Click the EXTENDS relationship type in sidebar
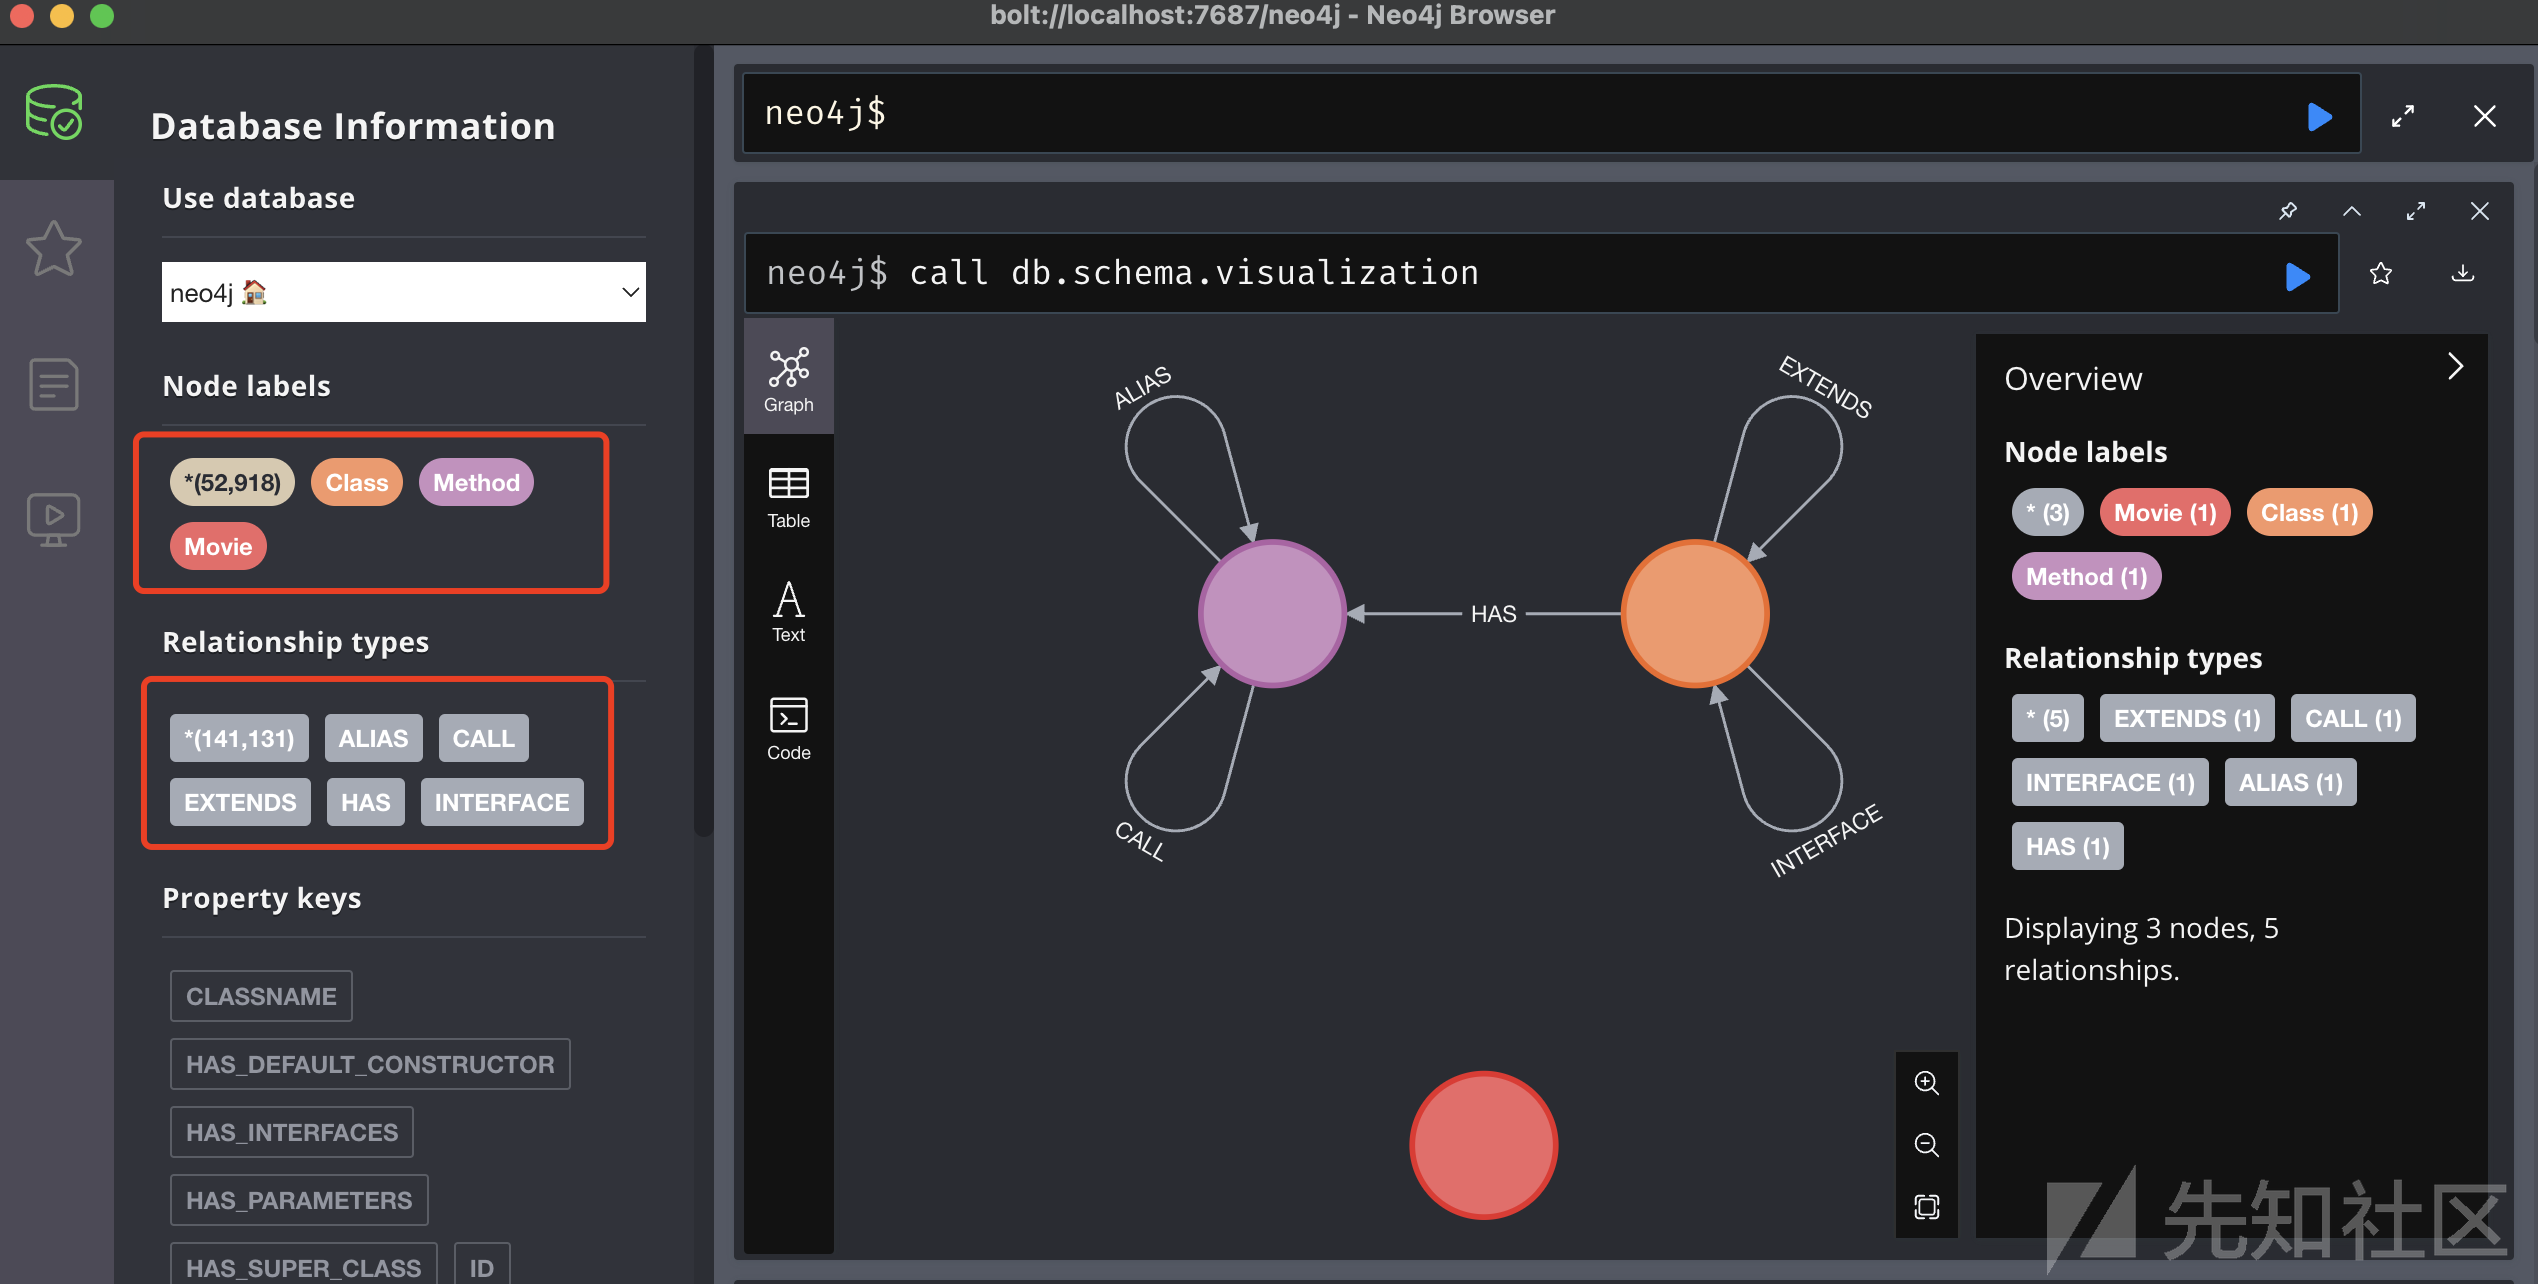Screen dimensions: 2538x1284 240,802
